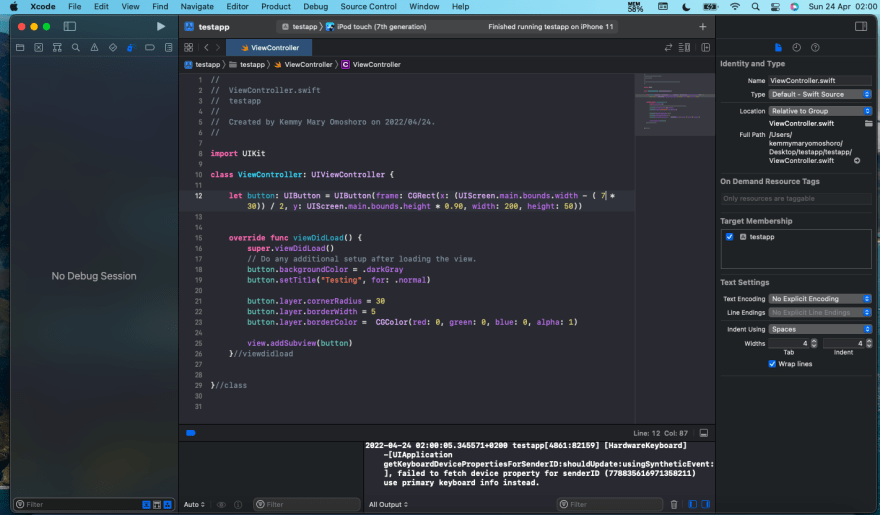Toggle the inspectors panel icon
This screenshot has height=515, width=880.
861,26
